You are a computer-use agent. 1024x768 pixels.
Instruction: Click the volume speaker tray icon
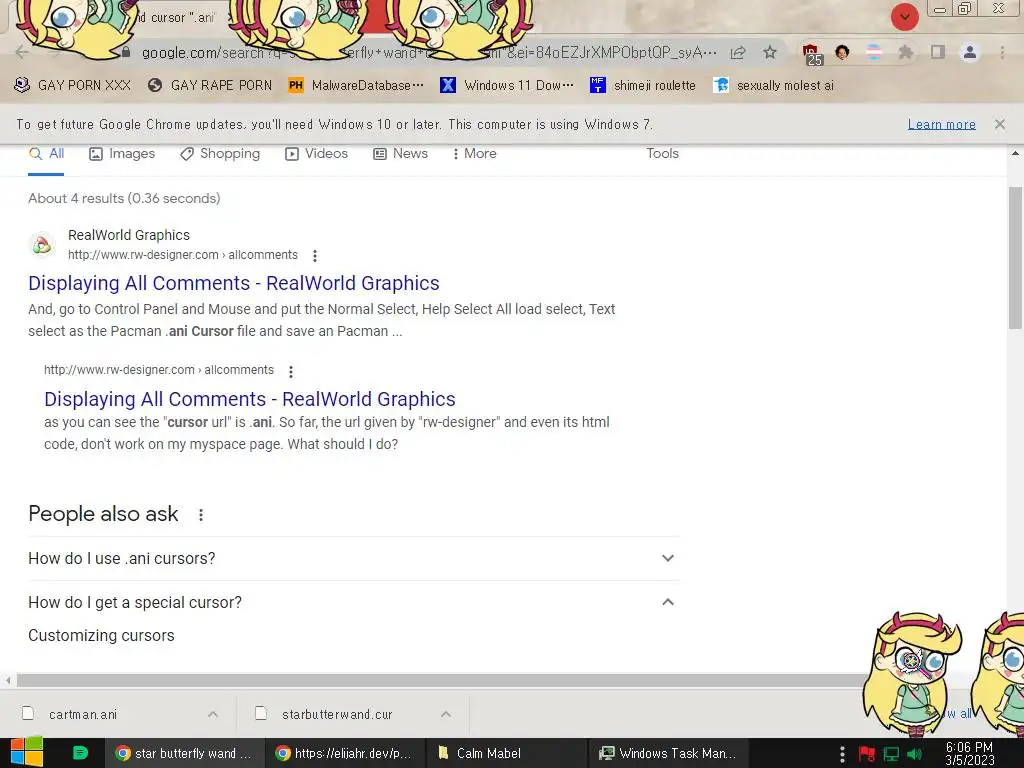click(914, 754)
